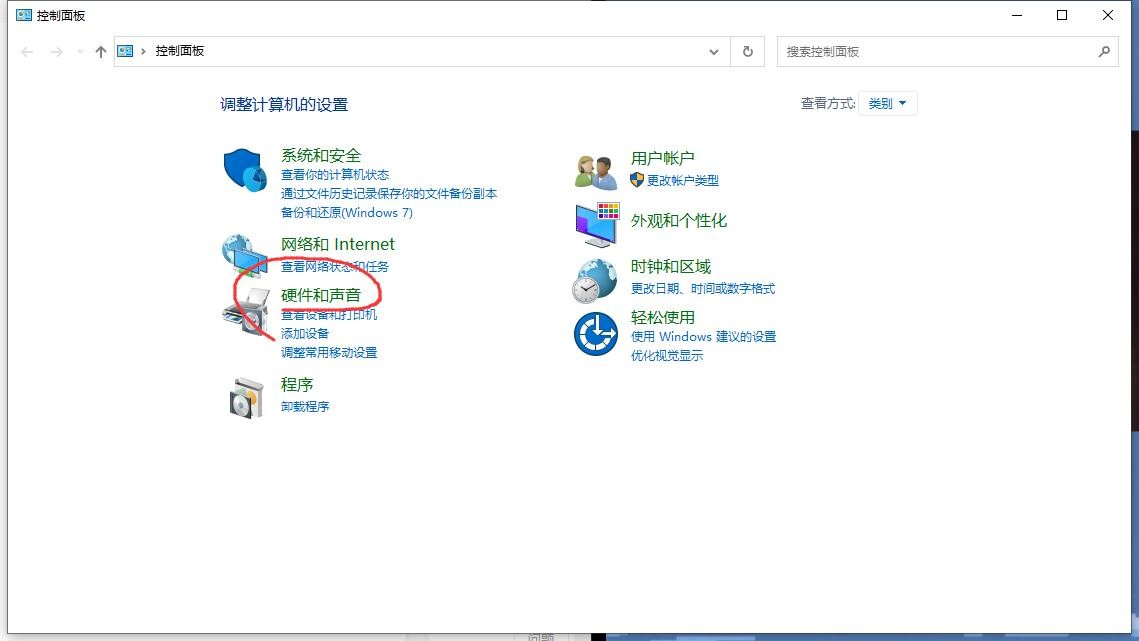Open the 类别 view-by dropdown
1139x641 pixels.
(x=887, y=102)
